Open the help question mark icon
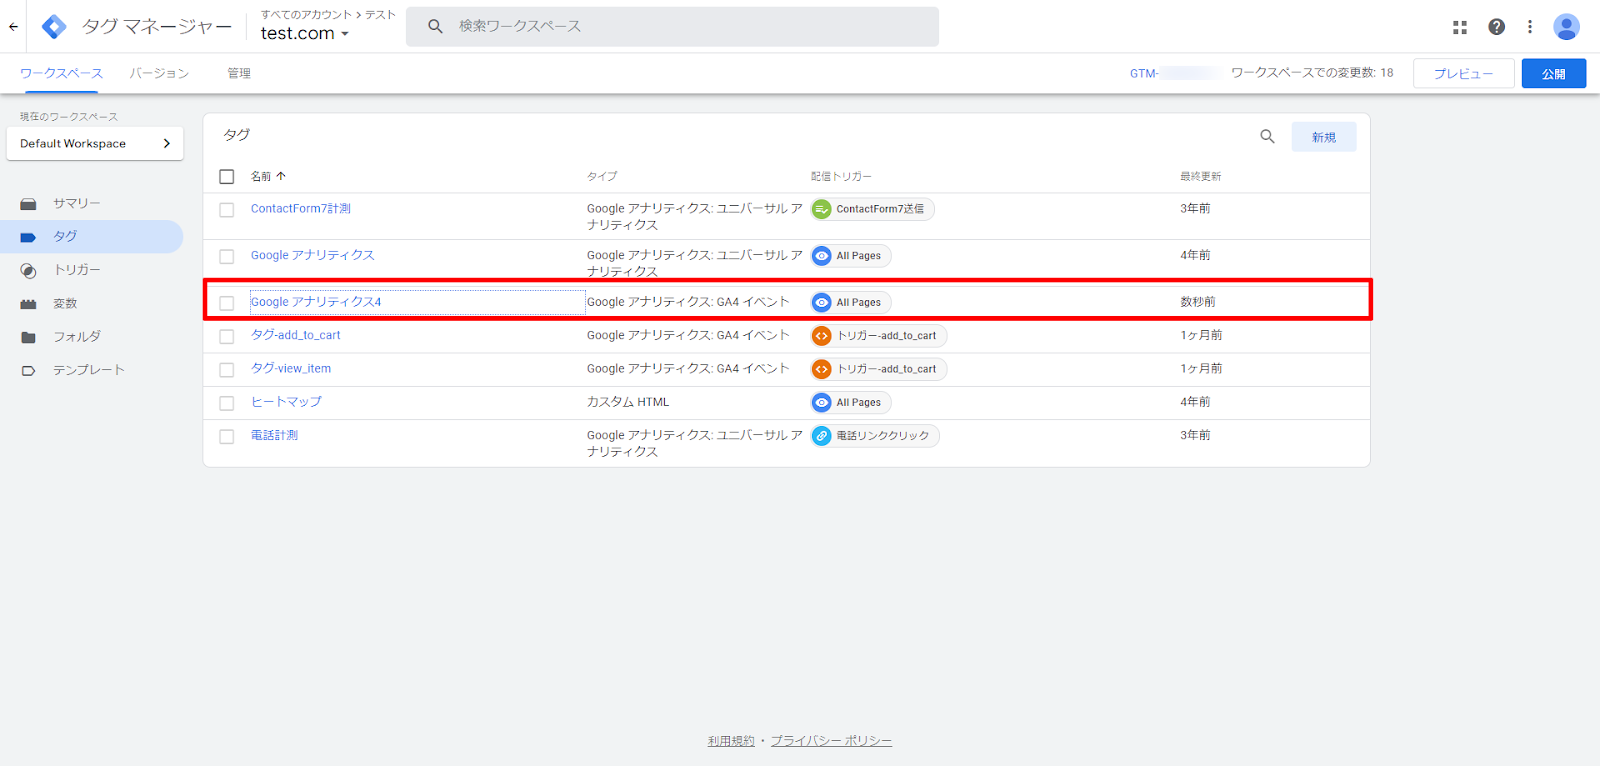The width and height of the screenshot is (1600, 766). [x=1496, y=27]
